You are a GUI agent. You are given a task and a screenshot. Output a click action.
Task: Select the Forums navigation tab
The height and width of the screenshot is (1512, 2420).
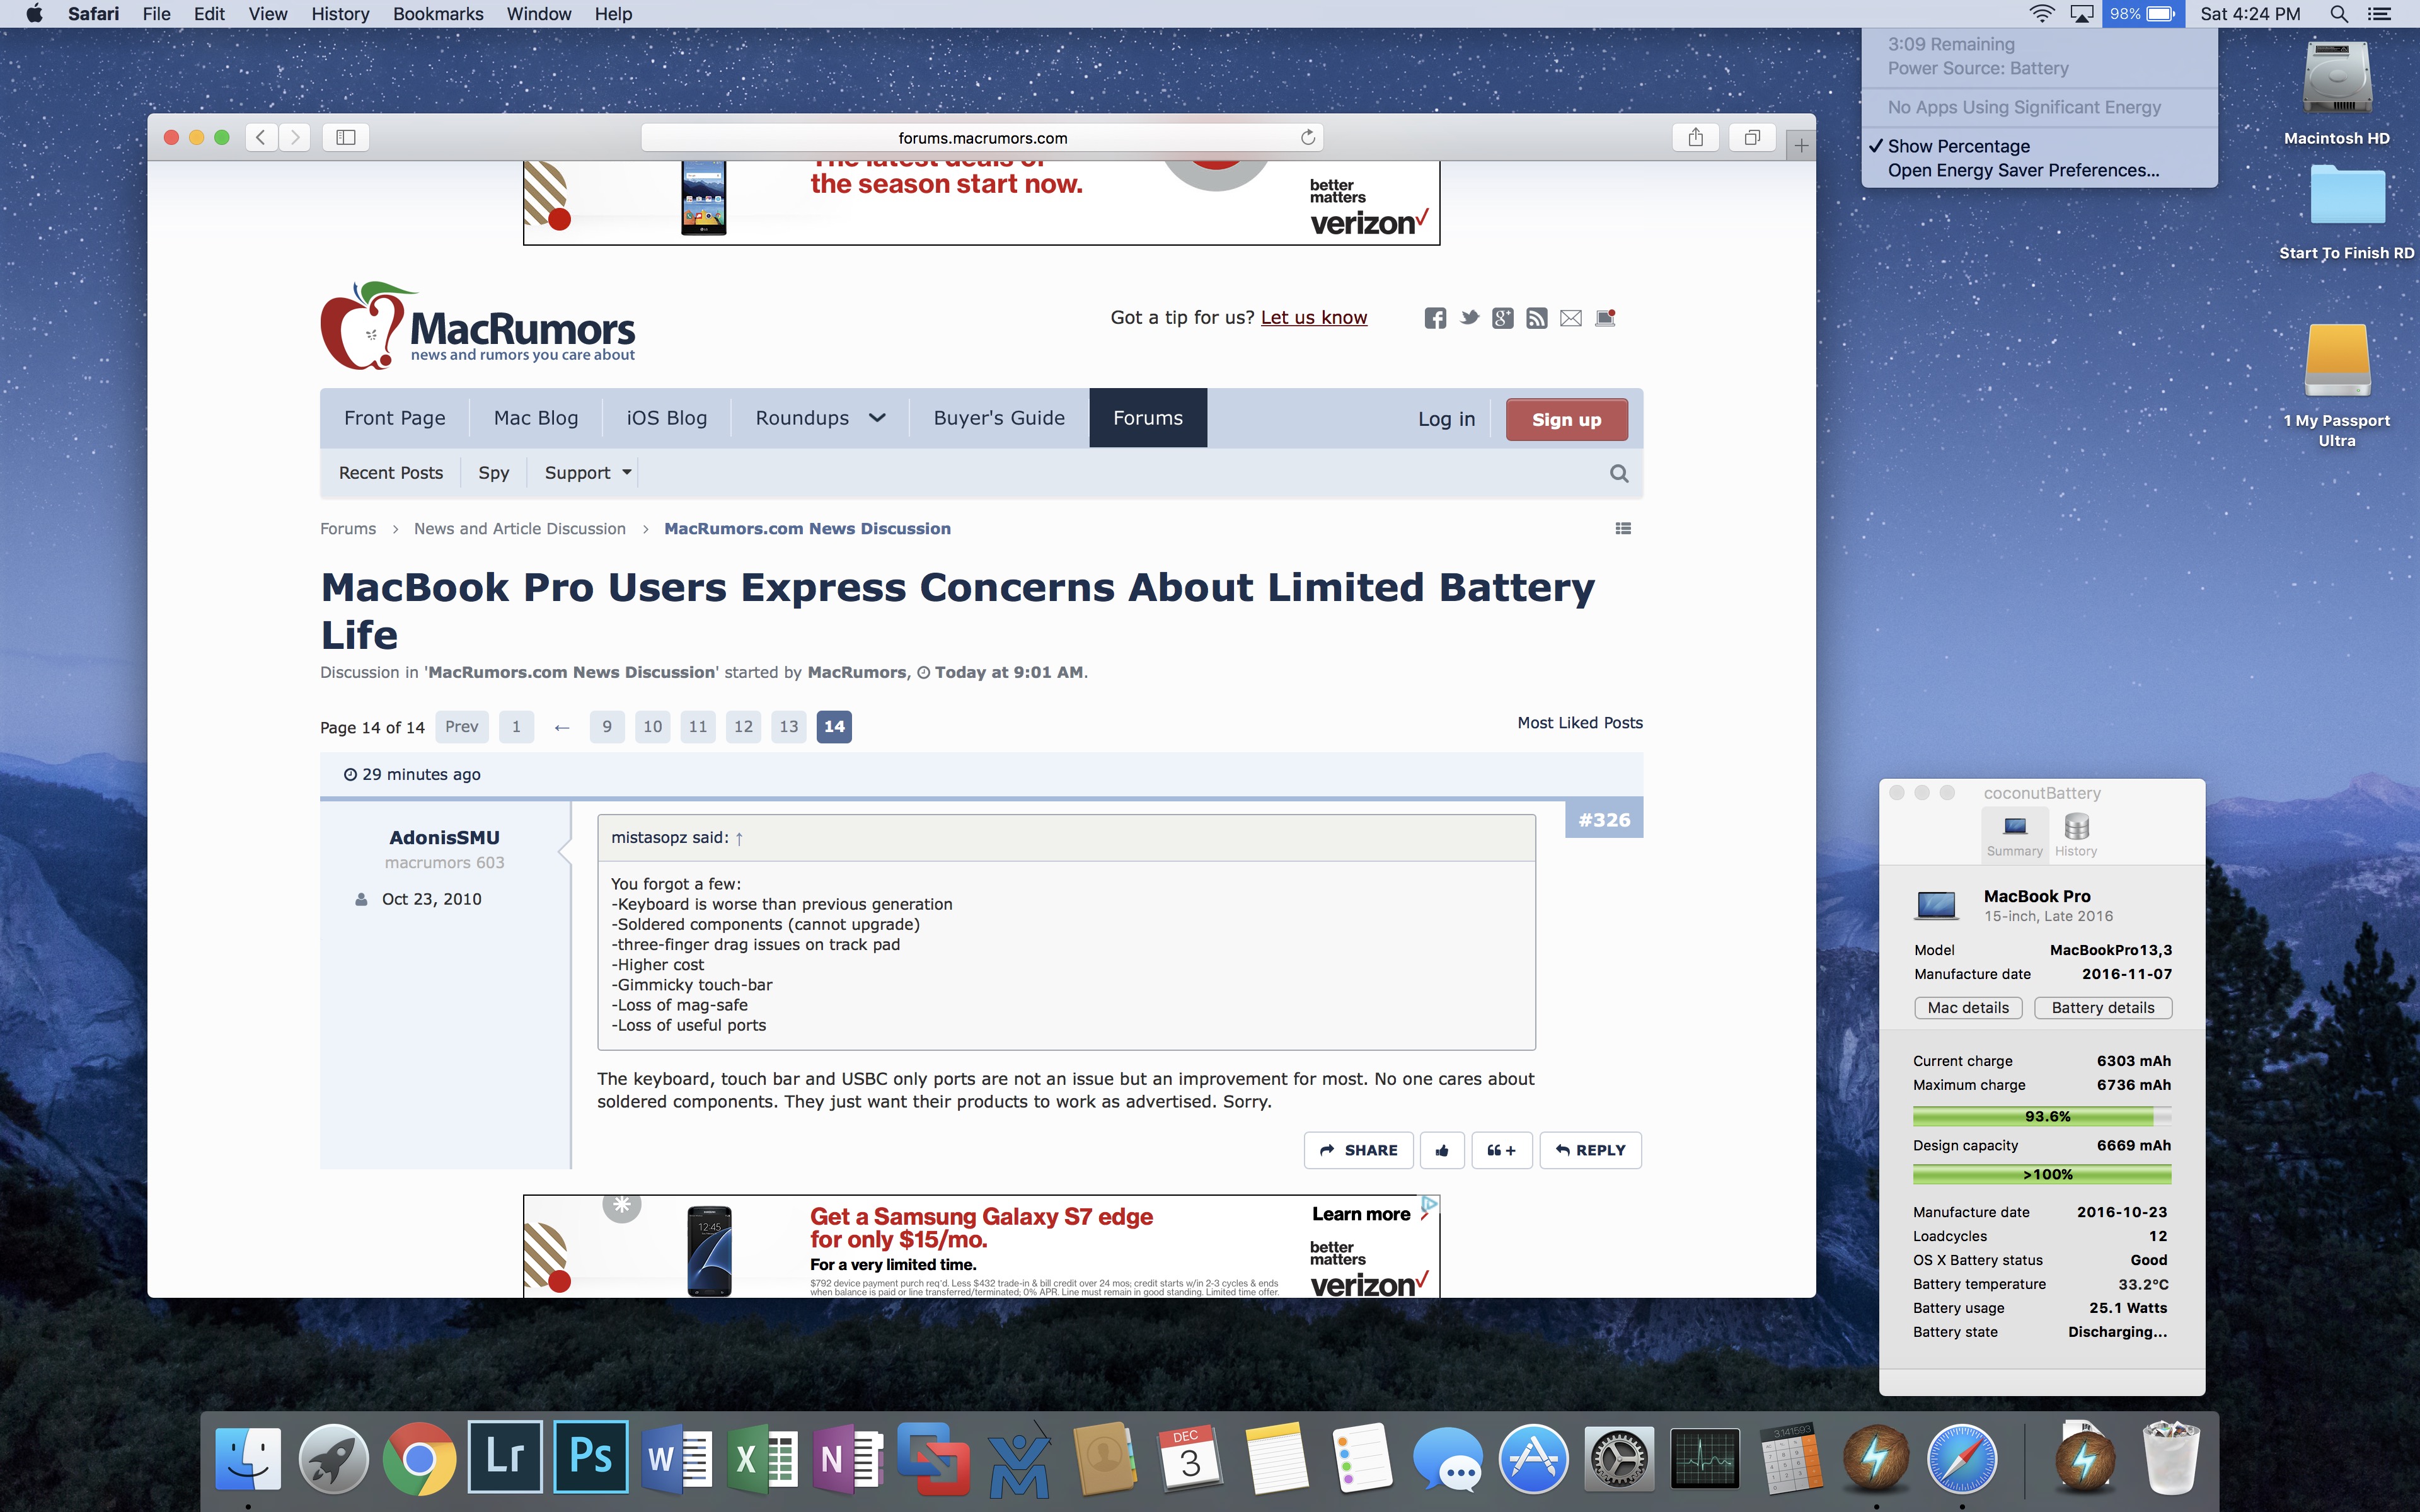(x=1148, y=418)
